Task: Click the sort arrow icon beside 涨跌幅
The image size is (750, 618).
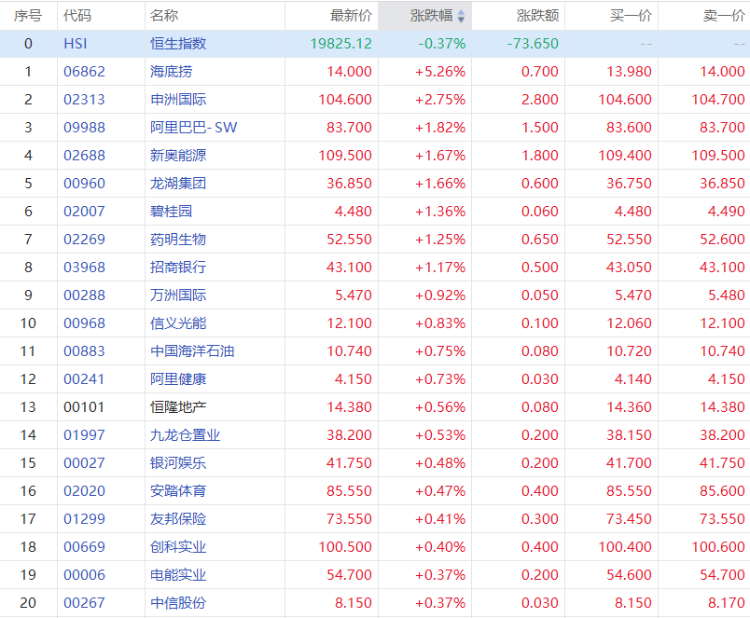Action: (x=461, y=16)
